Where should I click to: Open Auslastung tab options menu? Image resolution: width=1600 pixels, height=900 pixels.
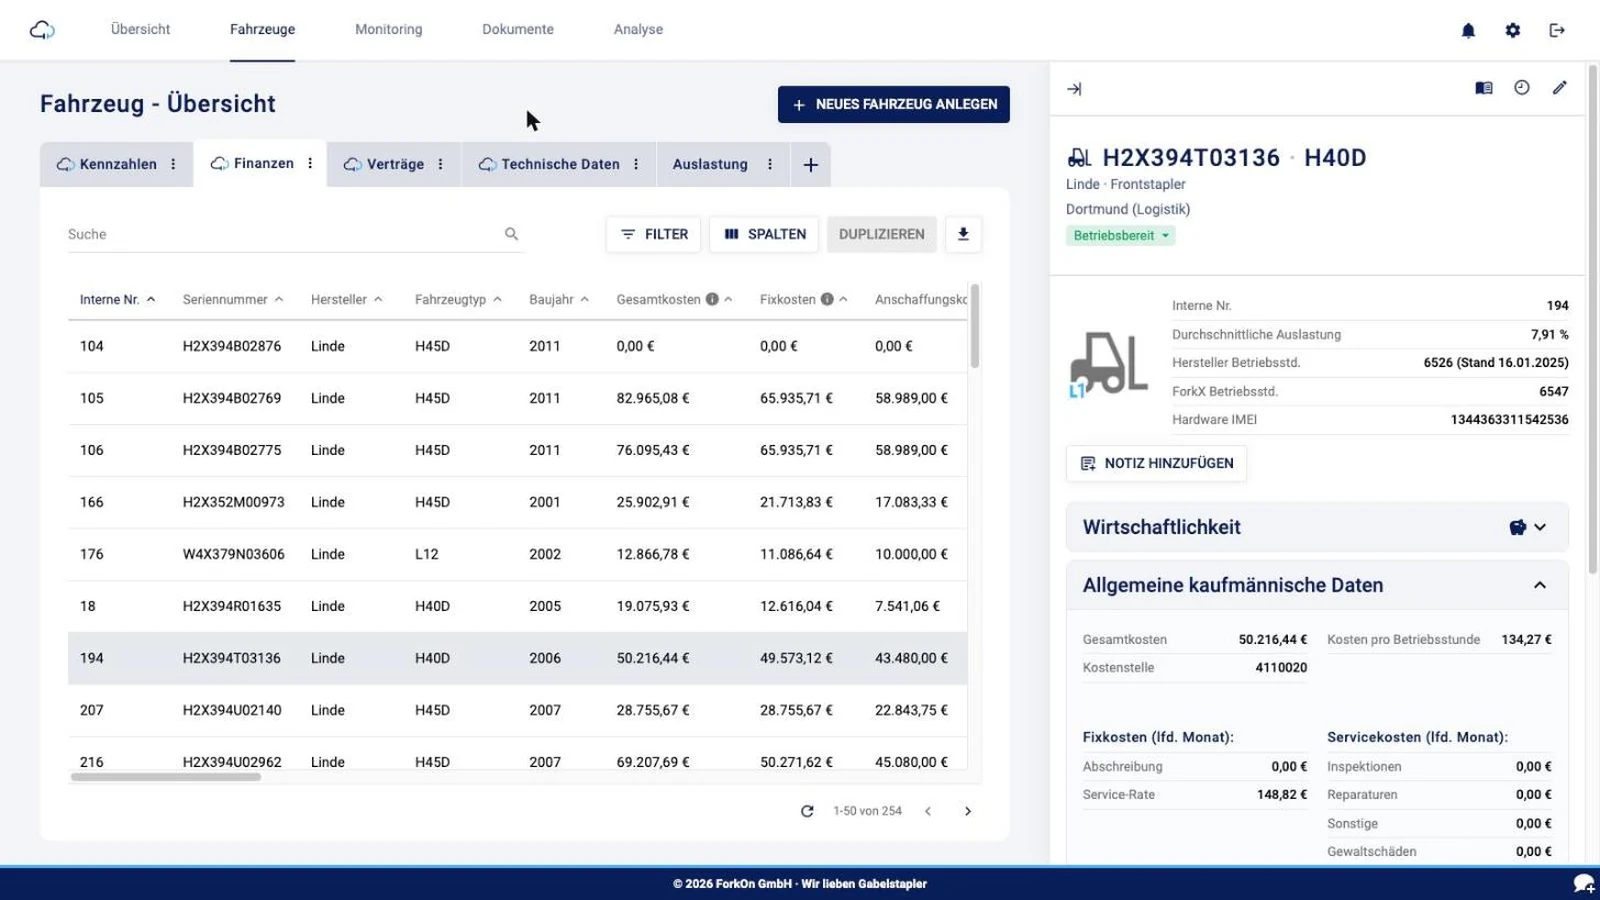pos(770,164)
